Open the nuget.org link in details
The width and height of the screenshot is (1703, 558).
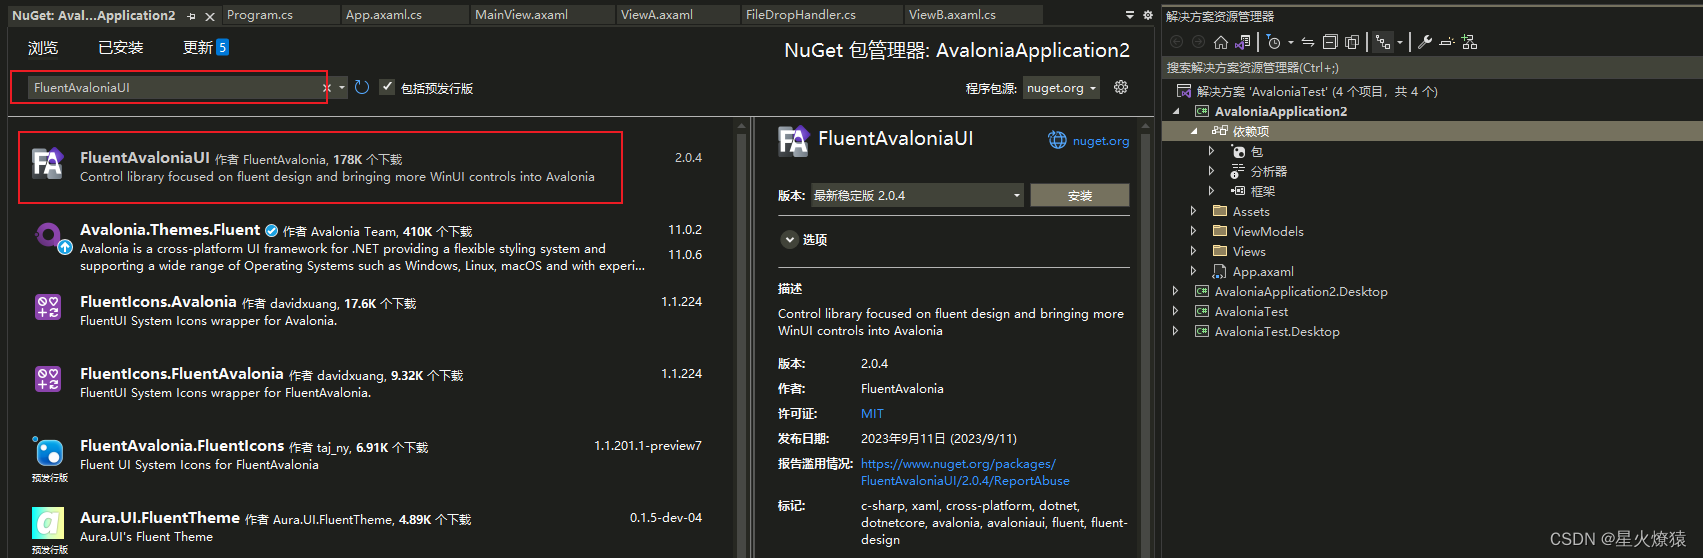(1101, 141)
